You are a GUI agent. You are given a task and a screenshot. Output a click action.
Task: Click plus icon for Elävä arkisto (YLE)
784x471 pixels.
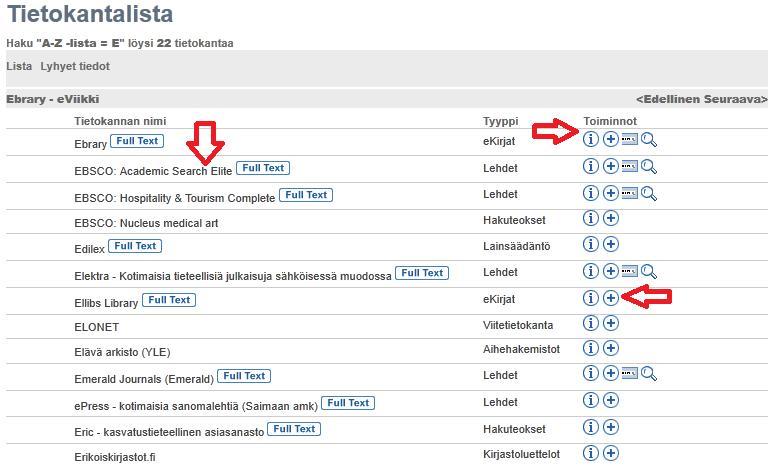610,348
